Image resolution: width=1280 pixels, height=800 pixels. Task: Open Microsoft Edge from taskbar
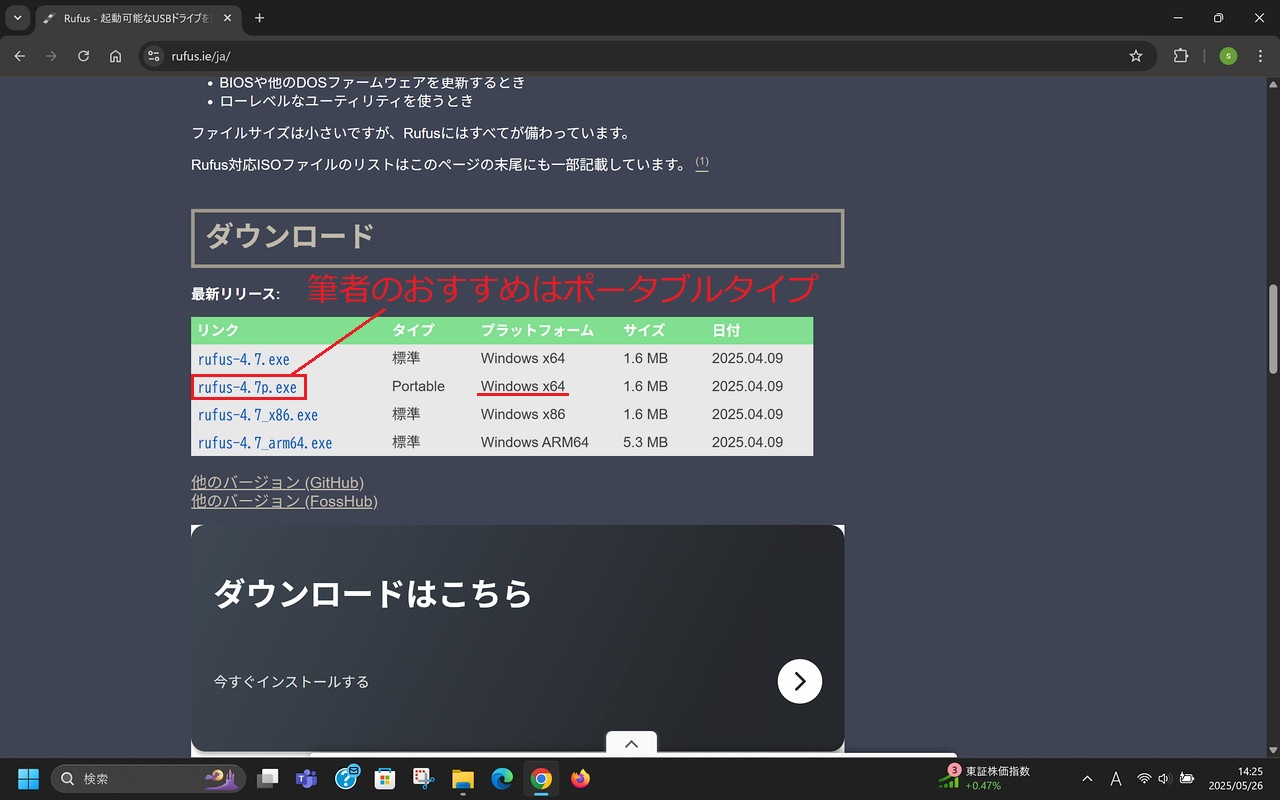(x=501, y=778)
